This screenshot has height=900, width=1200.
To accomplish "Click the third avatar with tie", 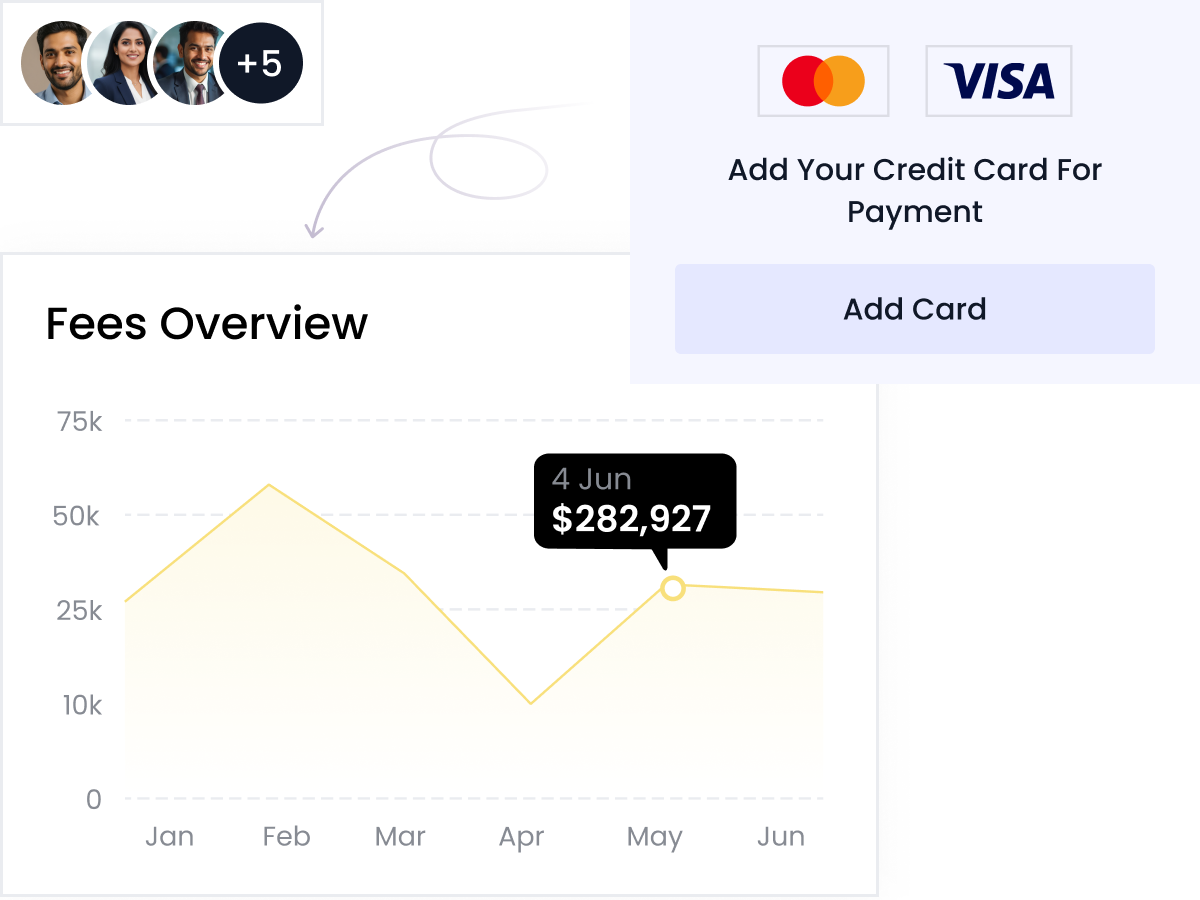I will (190, 64).
